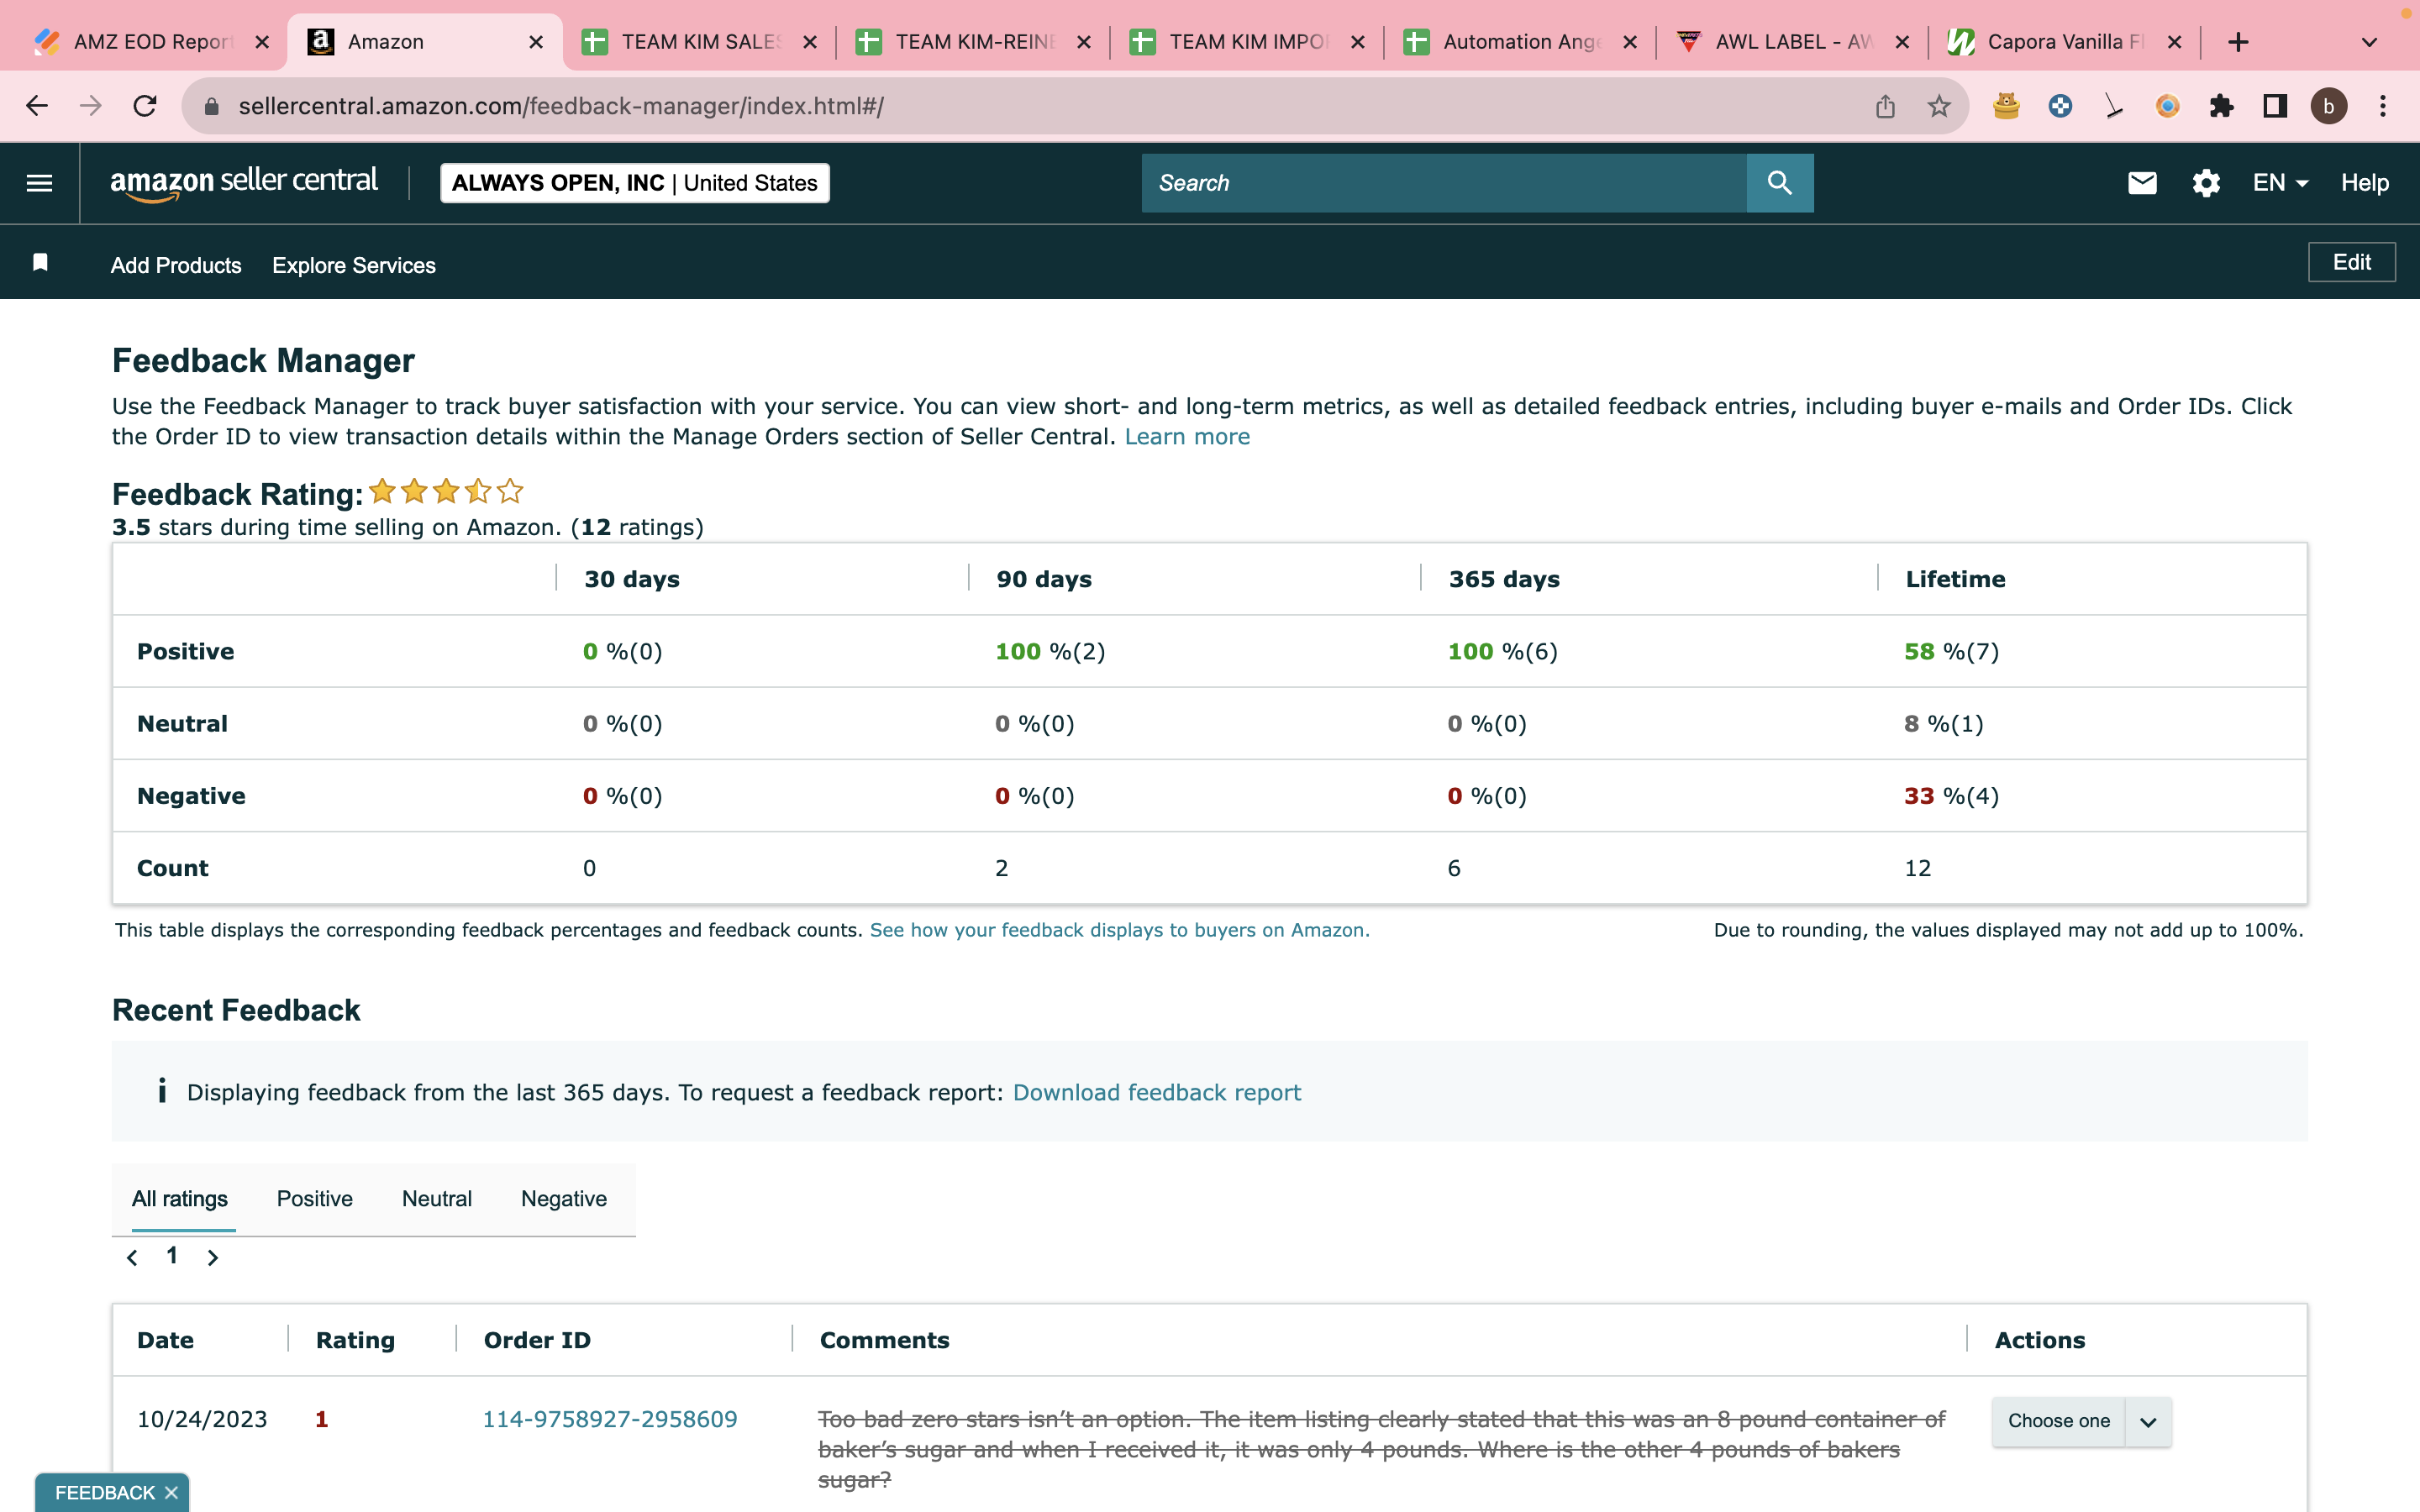Go back with the browser back arrow

pos(37,106)
